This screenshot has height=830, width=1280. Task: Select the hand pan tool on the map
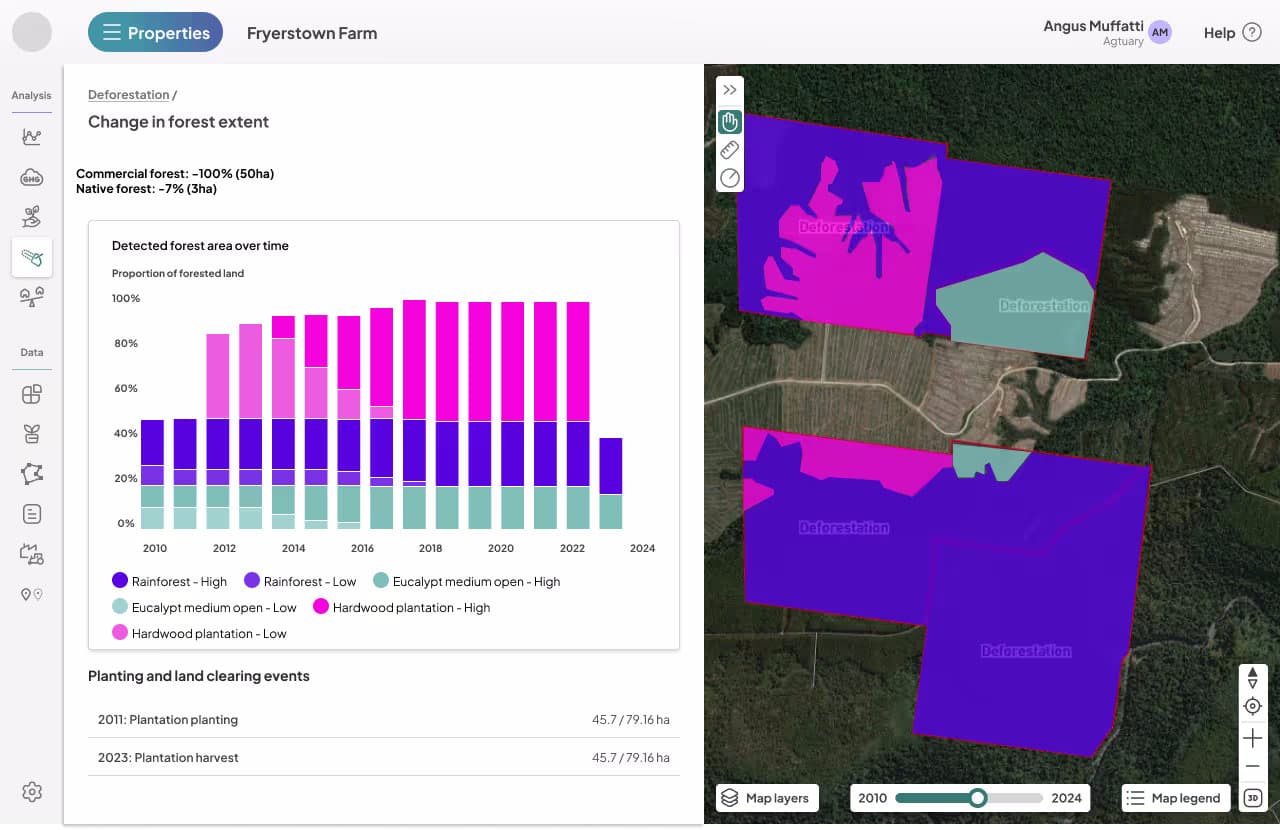pos(729,122)
